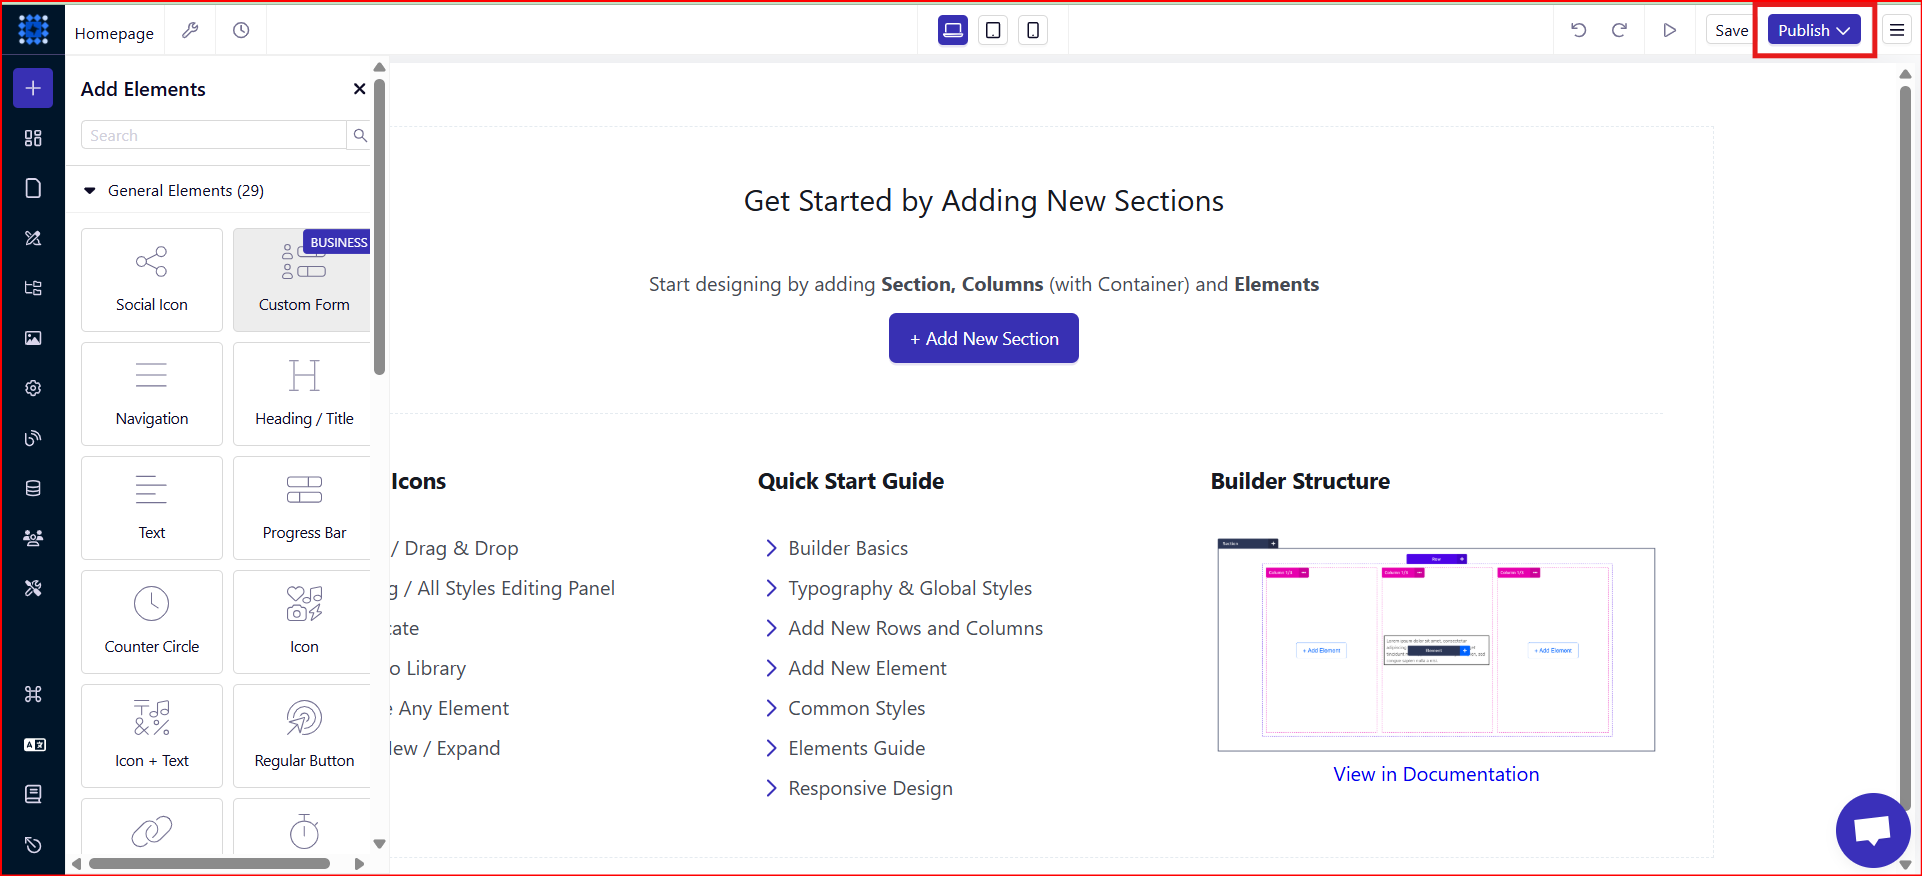Viewport: 1922px width, 876px height.
Task: Open the View in Documentation link
Action: coord(1436,774)
